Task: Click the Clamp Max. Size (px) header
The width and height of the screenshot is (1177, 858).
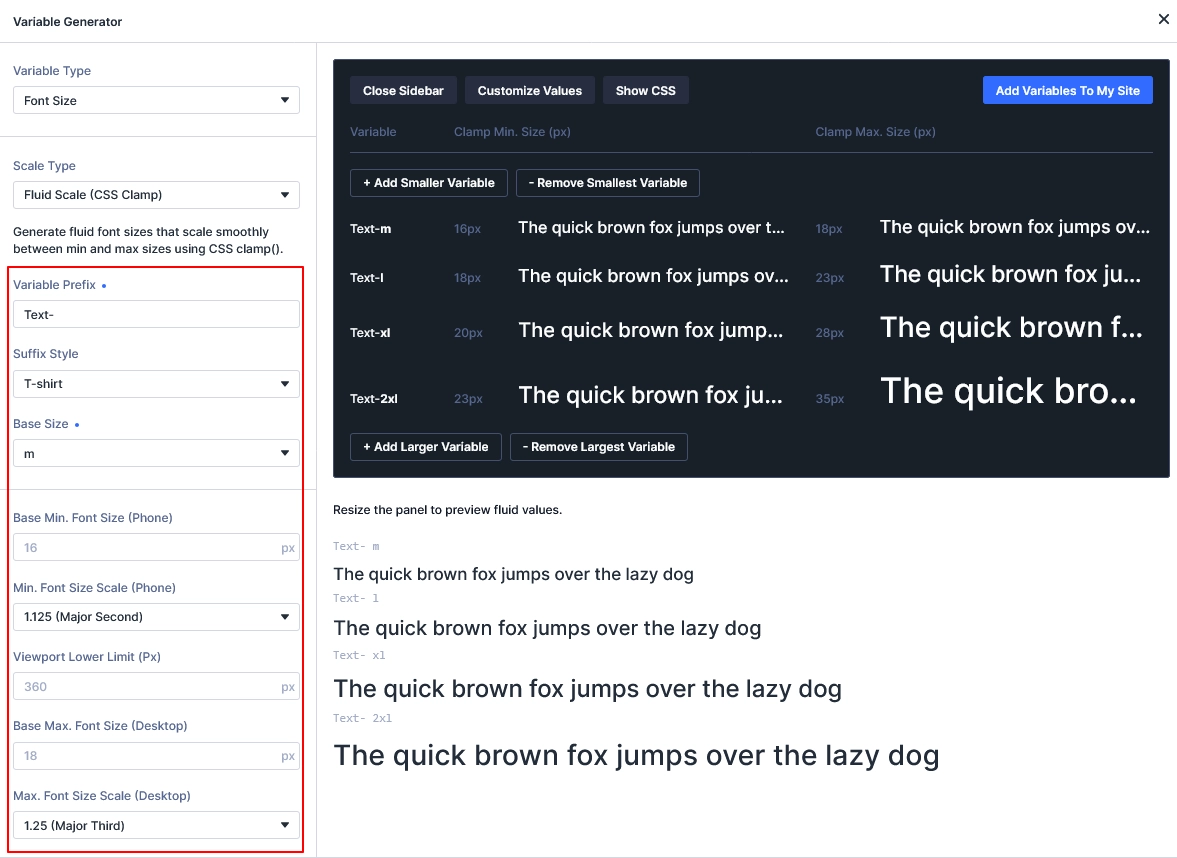Action: 875,132
